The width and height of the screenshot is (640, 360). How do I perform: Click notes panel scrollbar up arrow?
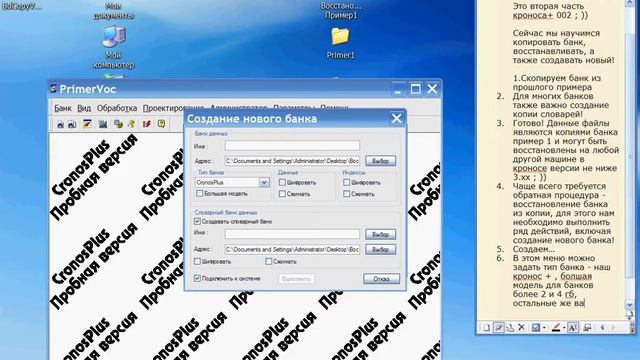pos(629,2)
